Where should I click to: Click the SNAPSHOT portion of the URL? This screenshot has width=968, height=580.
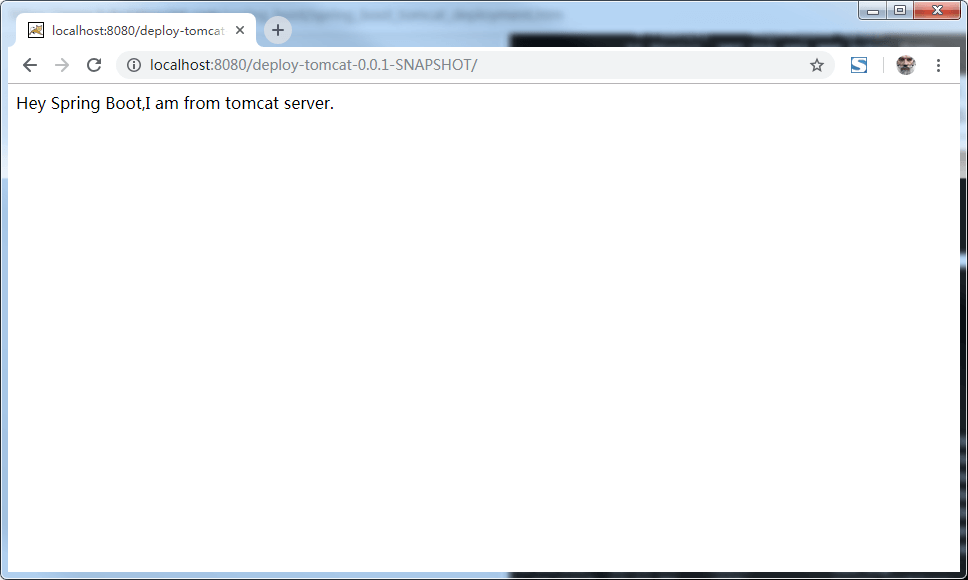tap(433, 65)
